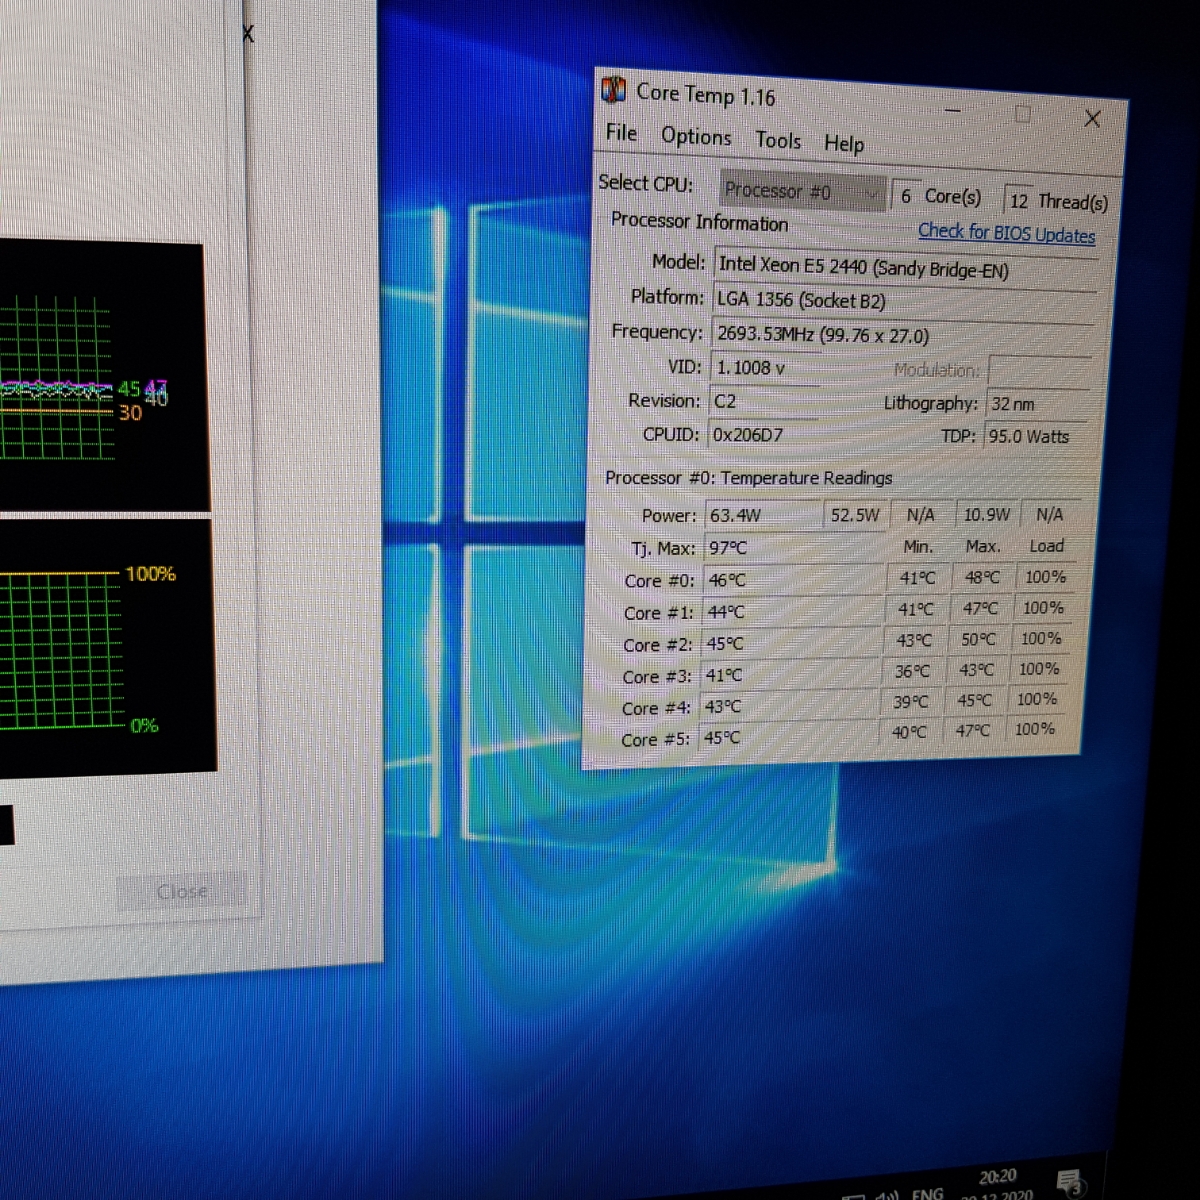Open the Tools menu
Screen dimensions: 1200x1200
point(778,140)
